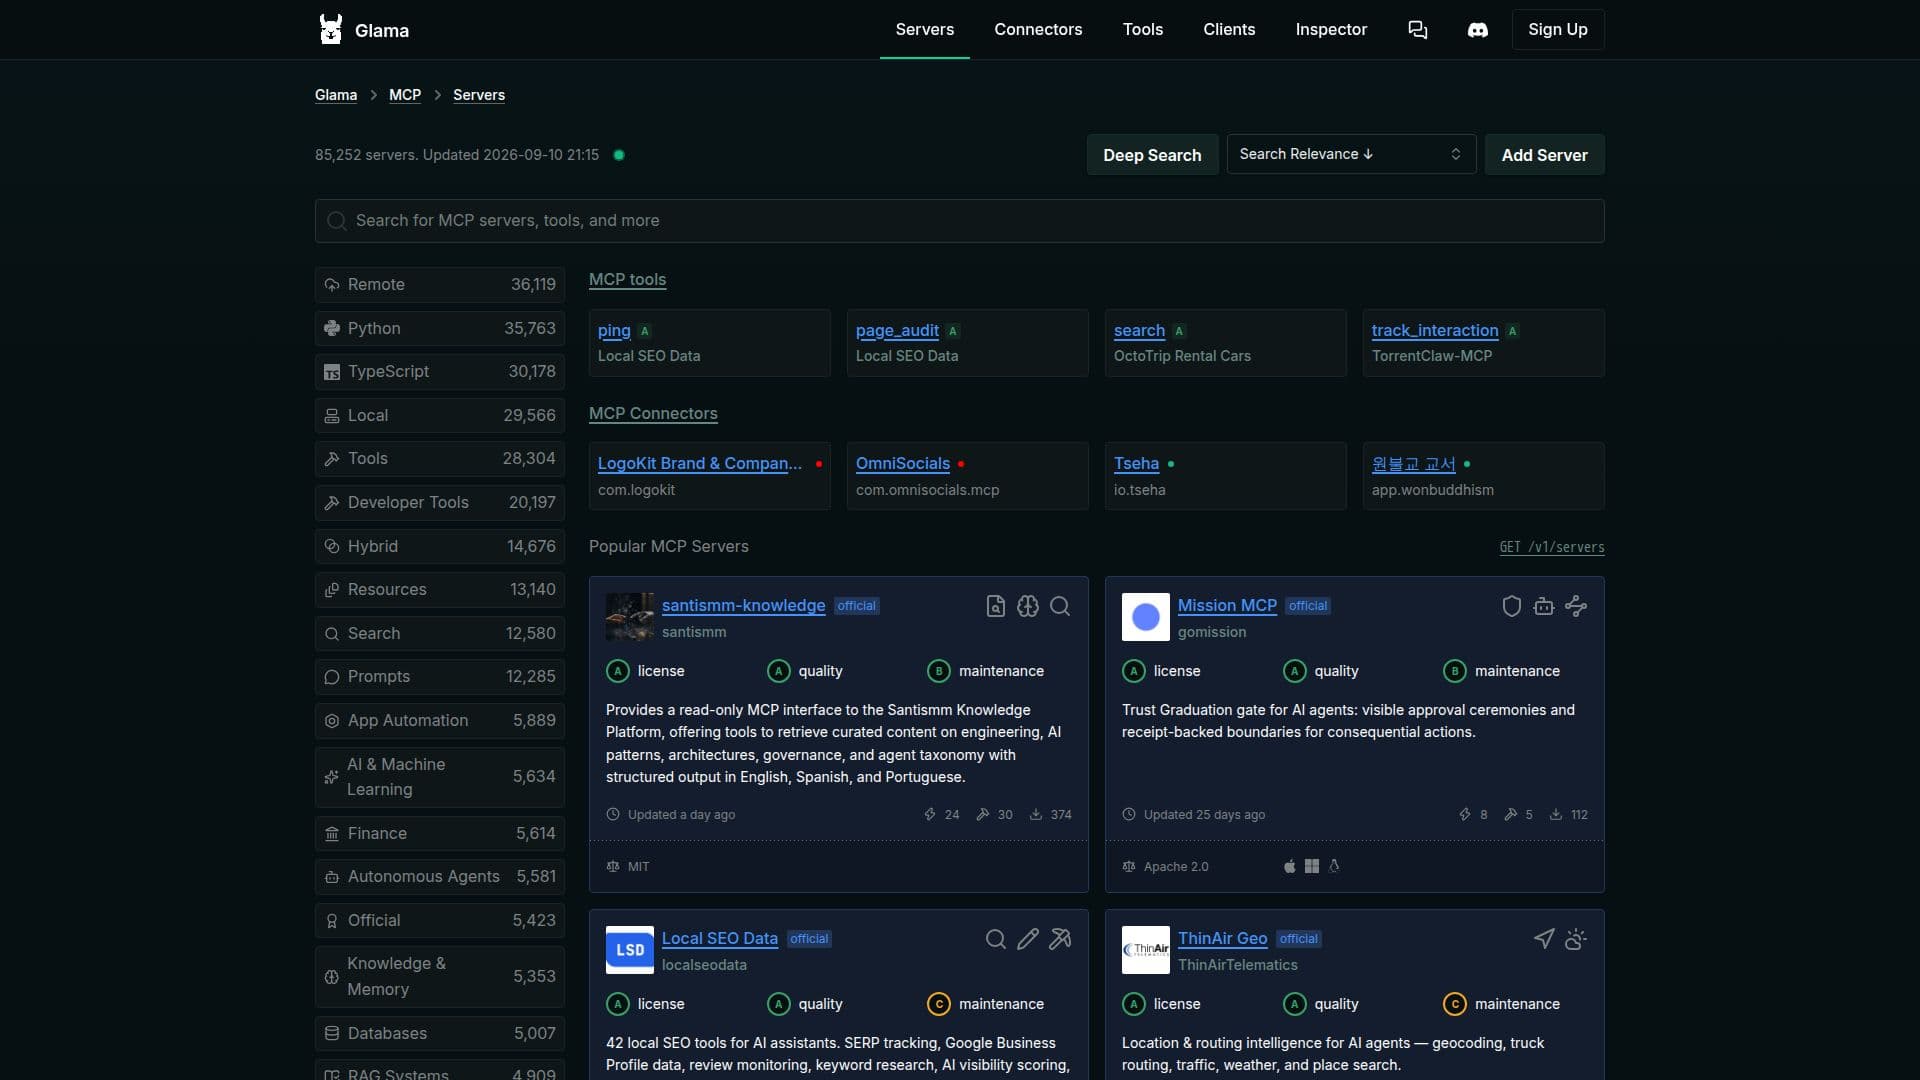
Task: Open the LogoKit Brand connector link
Action: coord(700,464)
